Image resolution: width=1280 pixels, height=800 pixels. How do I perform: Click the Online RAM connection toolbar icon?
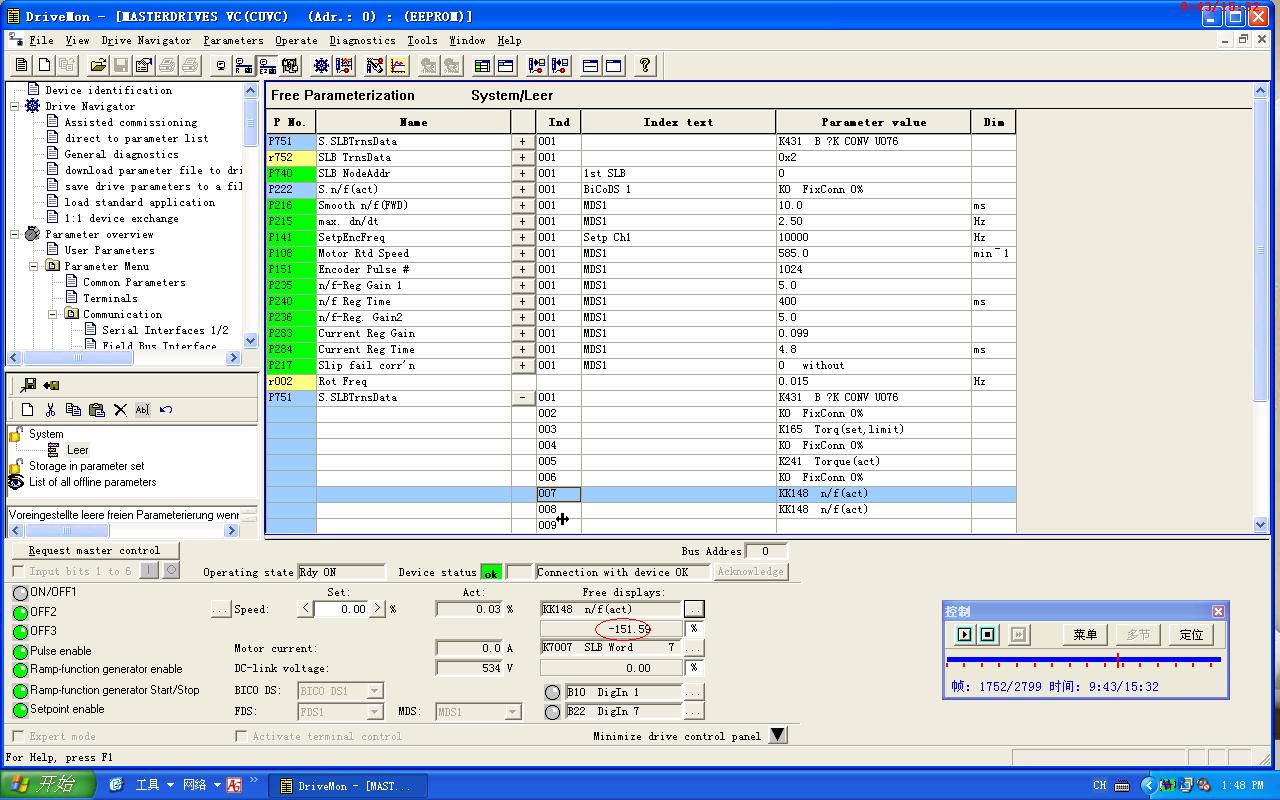point(244,66)
